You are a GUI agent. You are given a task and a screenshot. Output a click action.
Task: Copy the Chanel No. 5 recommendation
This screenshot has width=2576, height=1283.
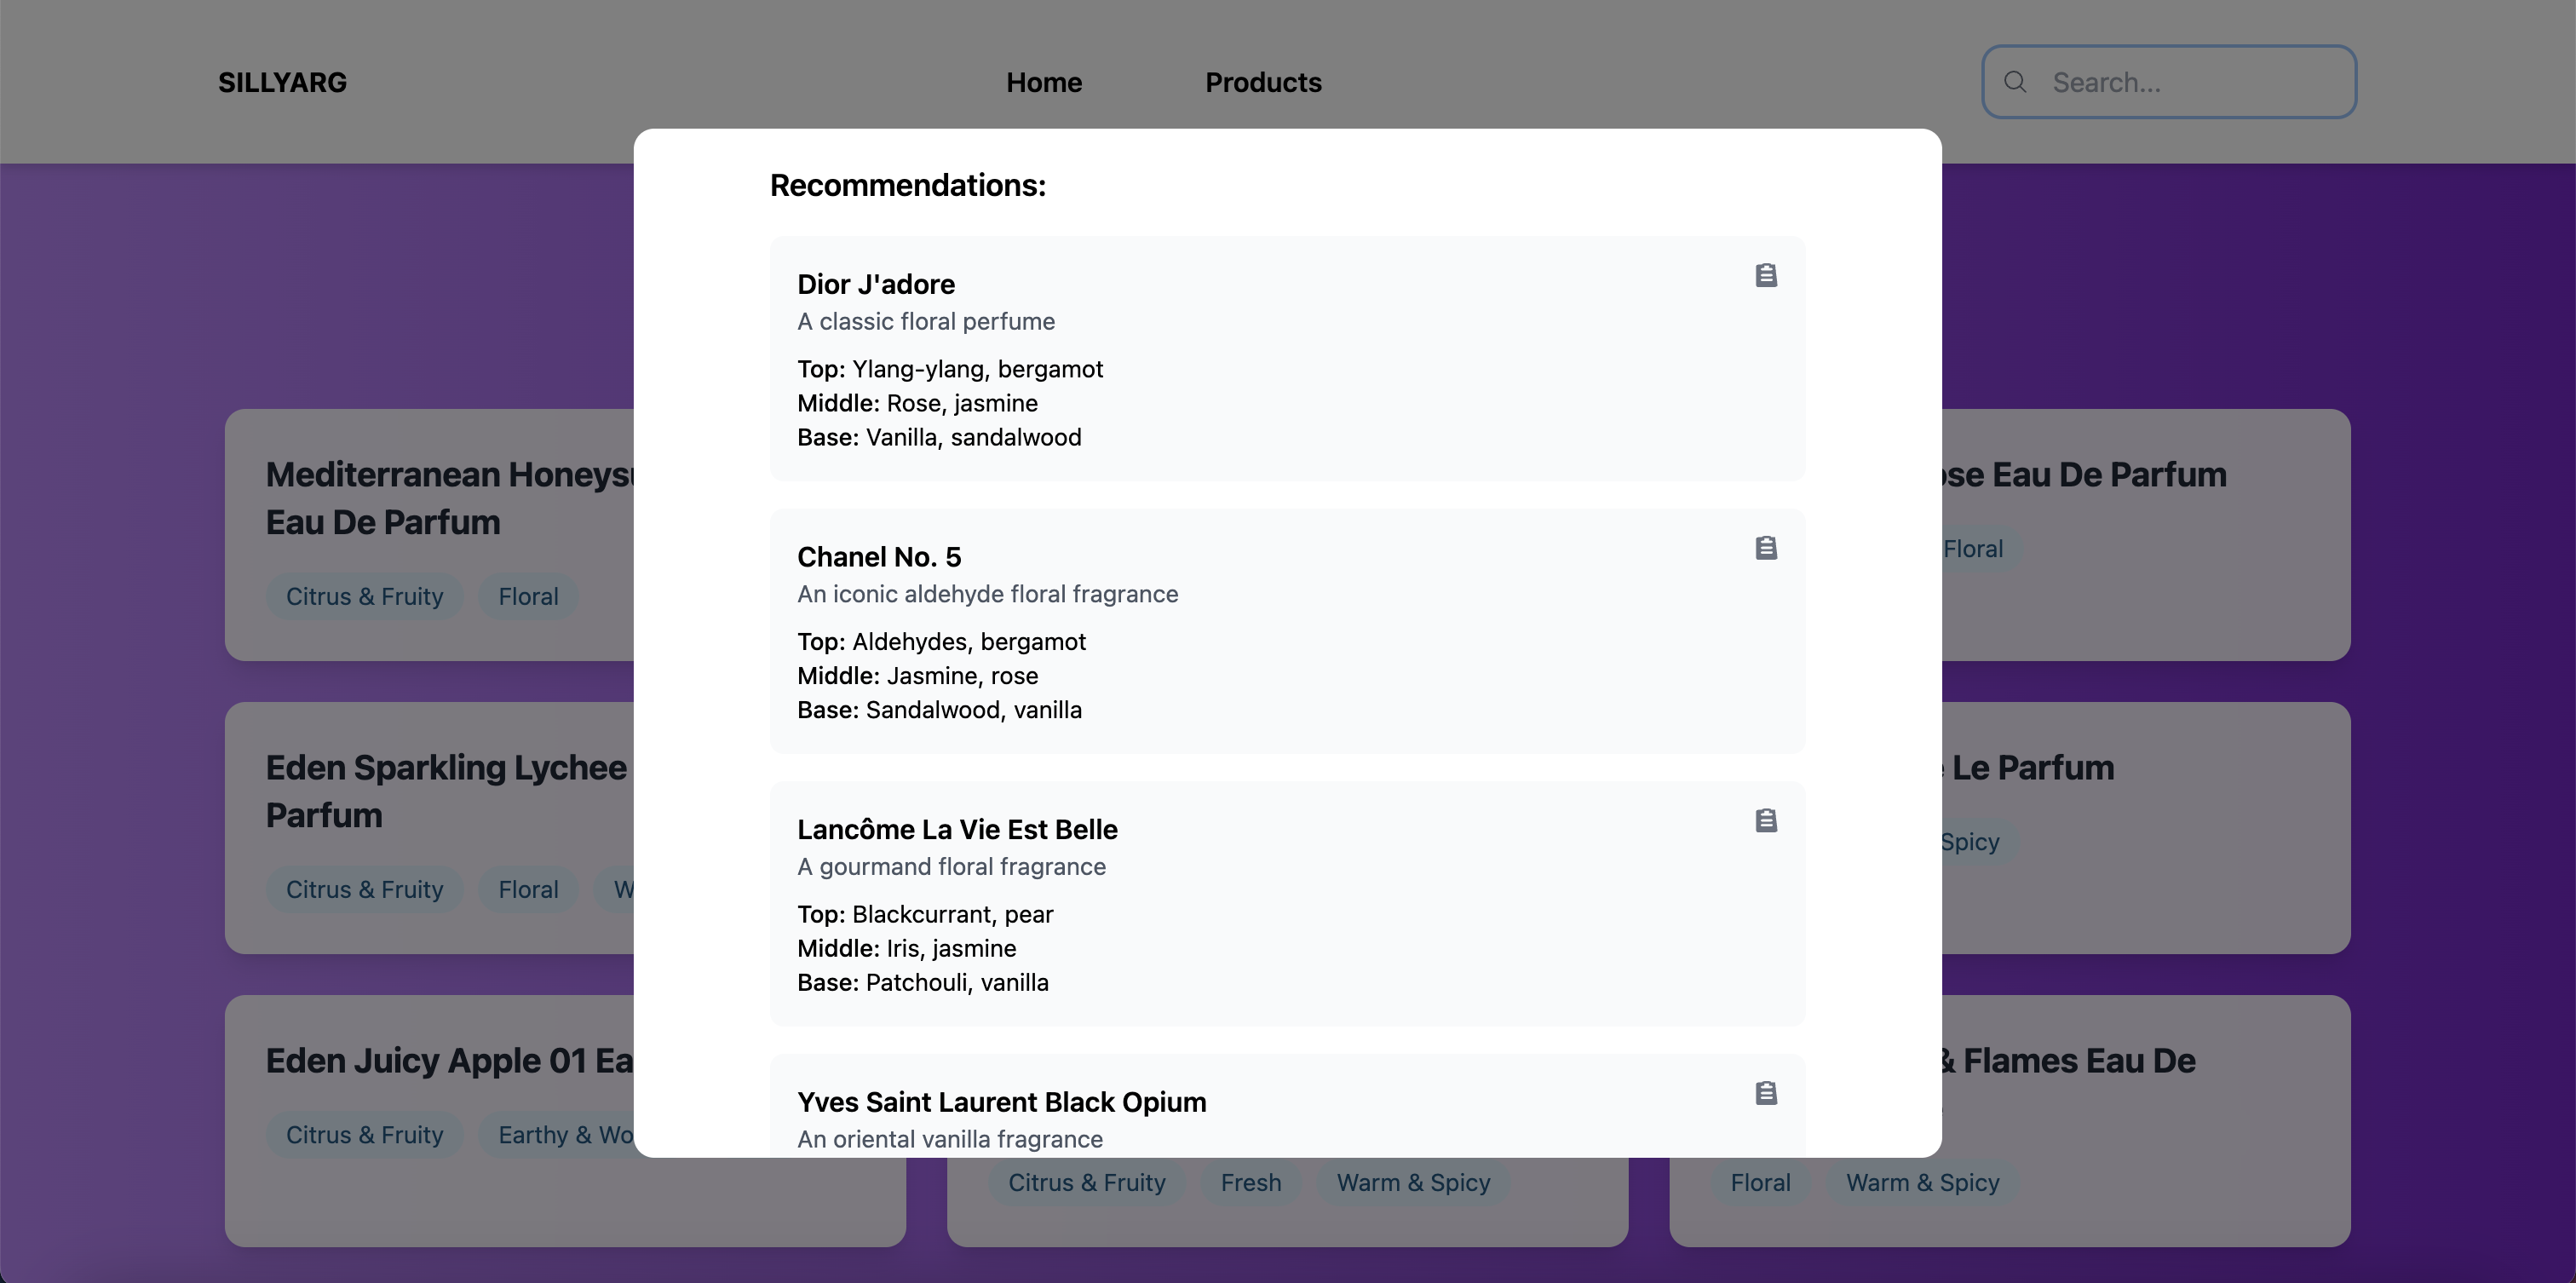(1766, 548)
